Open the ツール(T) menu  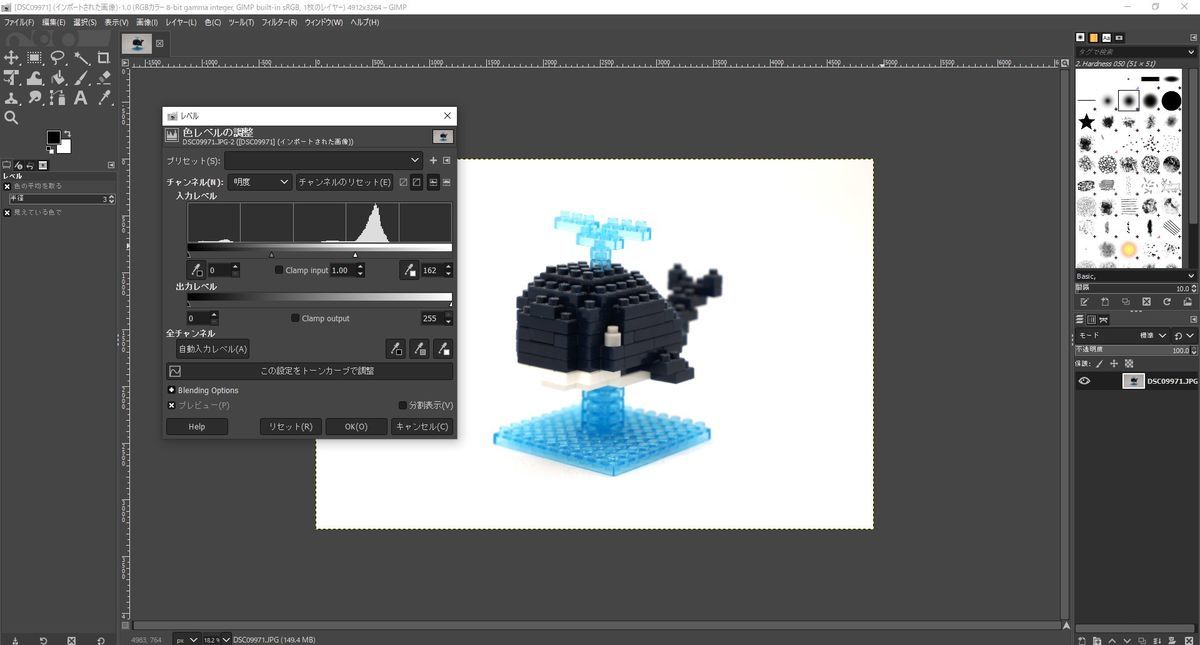[241, 22]
